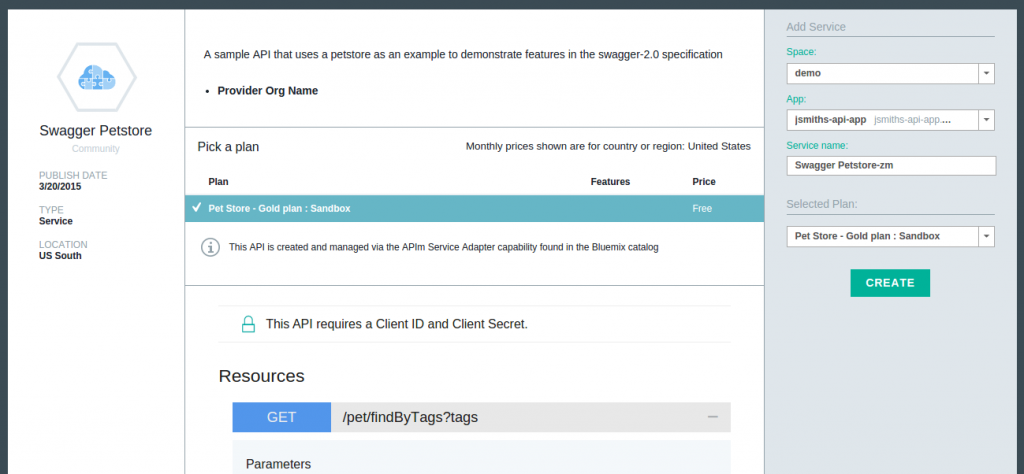The height and width of the screenshot is (474, 1024).
Task: Click the US South location value
Action: (x=60, y=256)
